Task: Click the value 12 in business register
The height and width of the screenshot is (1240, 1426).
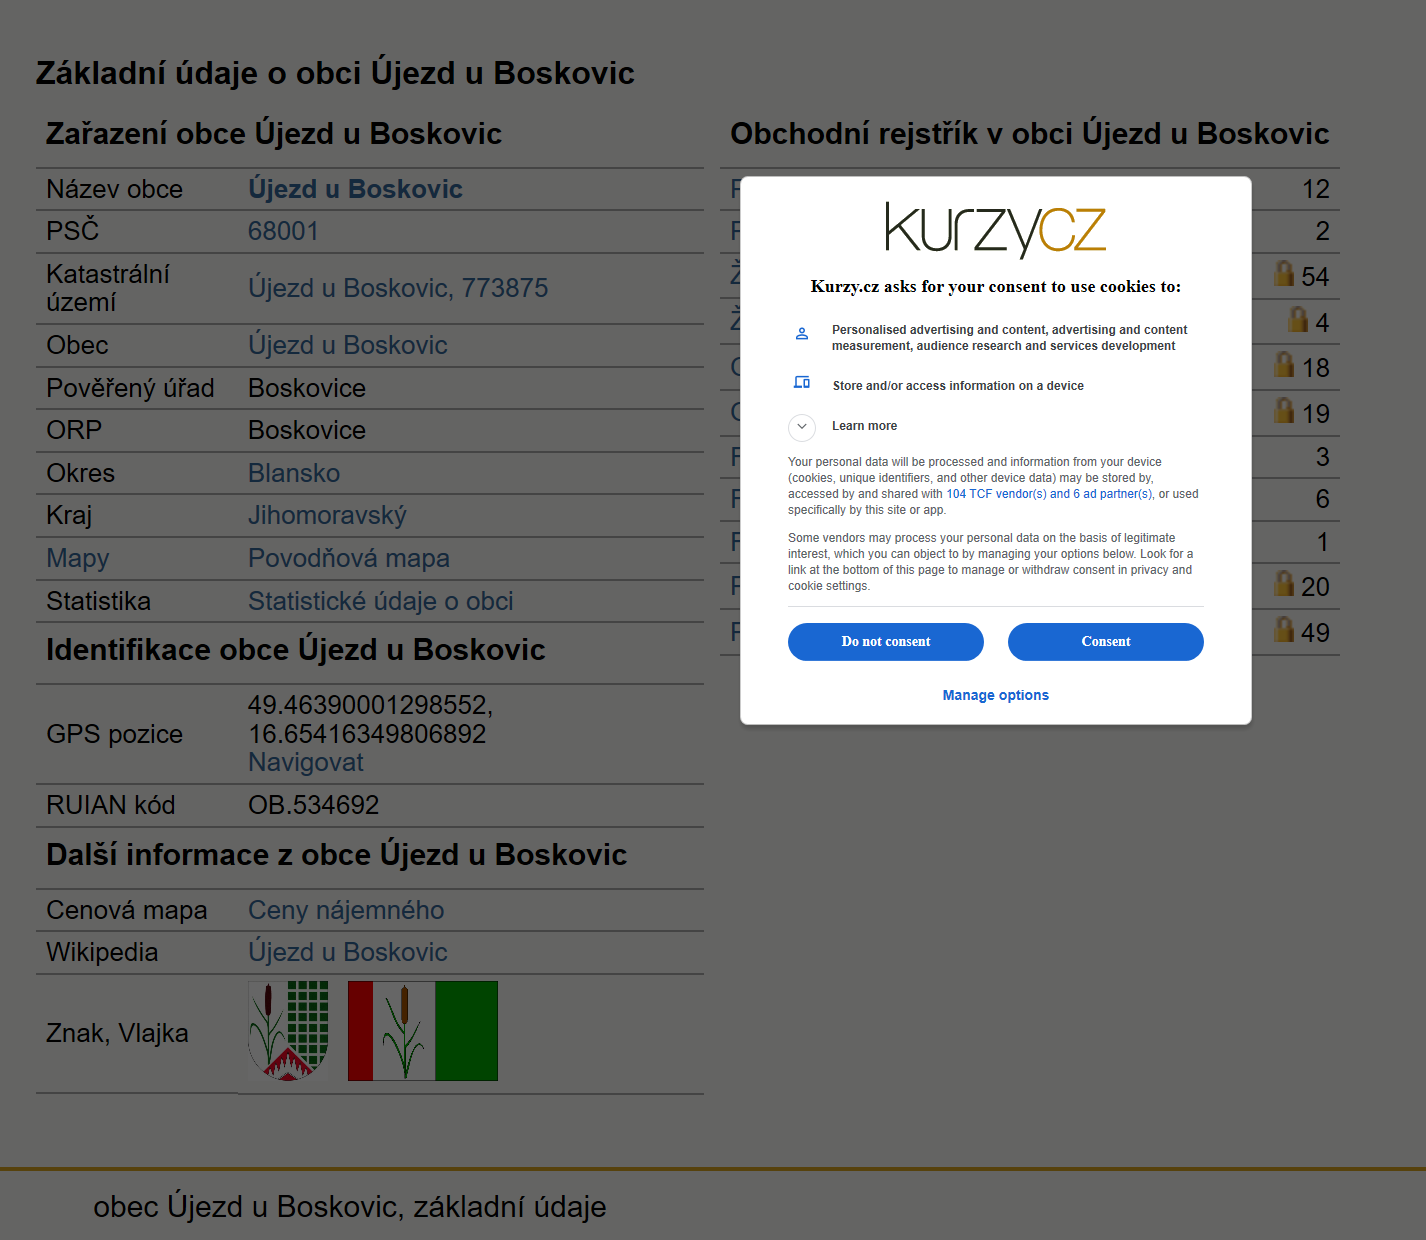Action: [x=1315, y=189]
